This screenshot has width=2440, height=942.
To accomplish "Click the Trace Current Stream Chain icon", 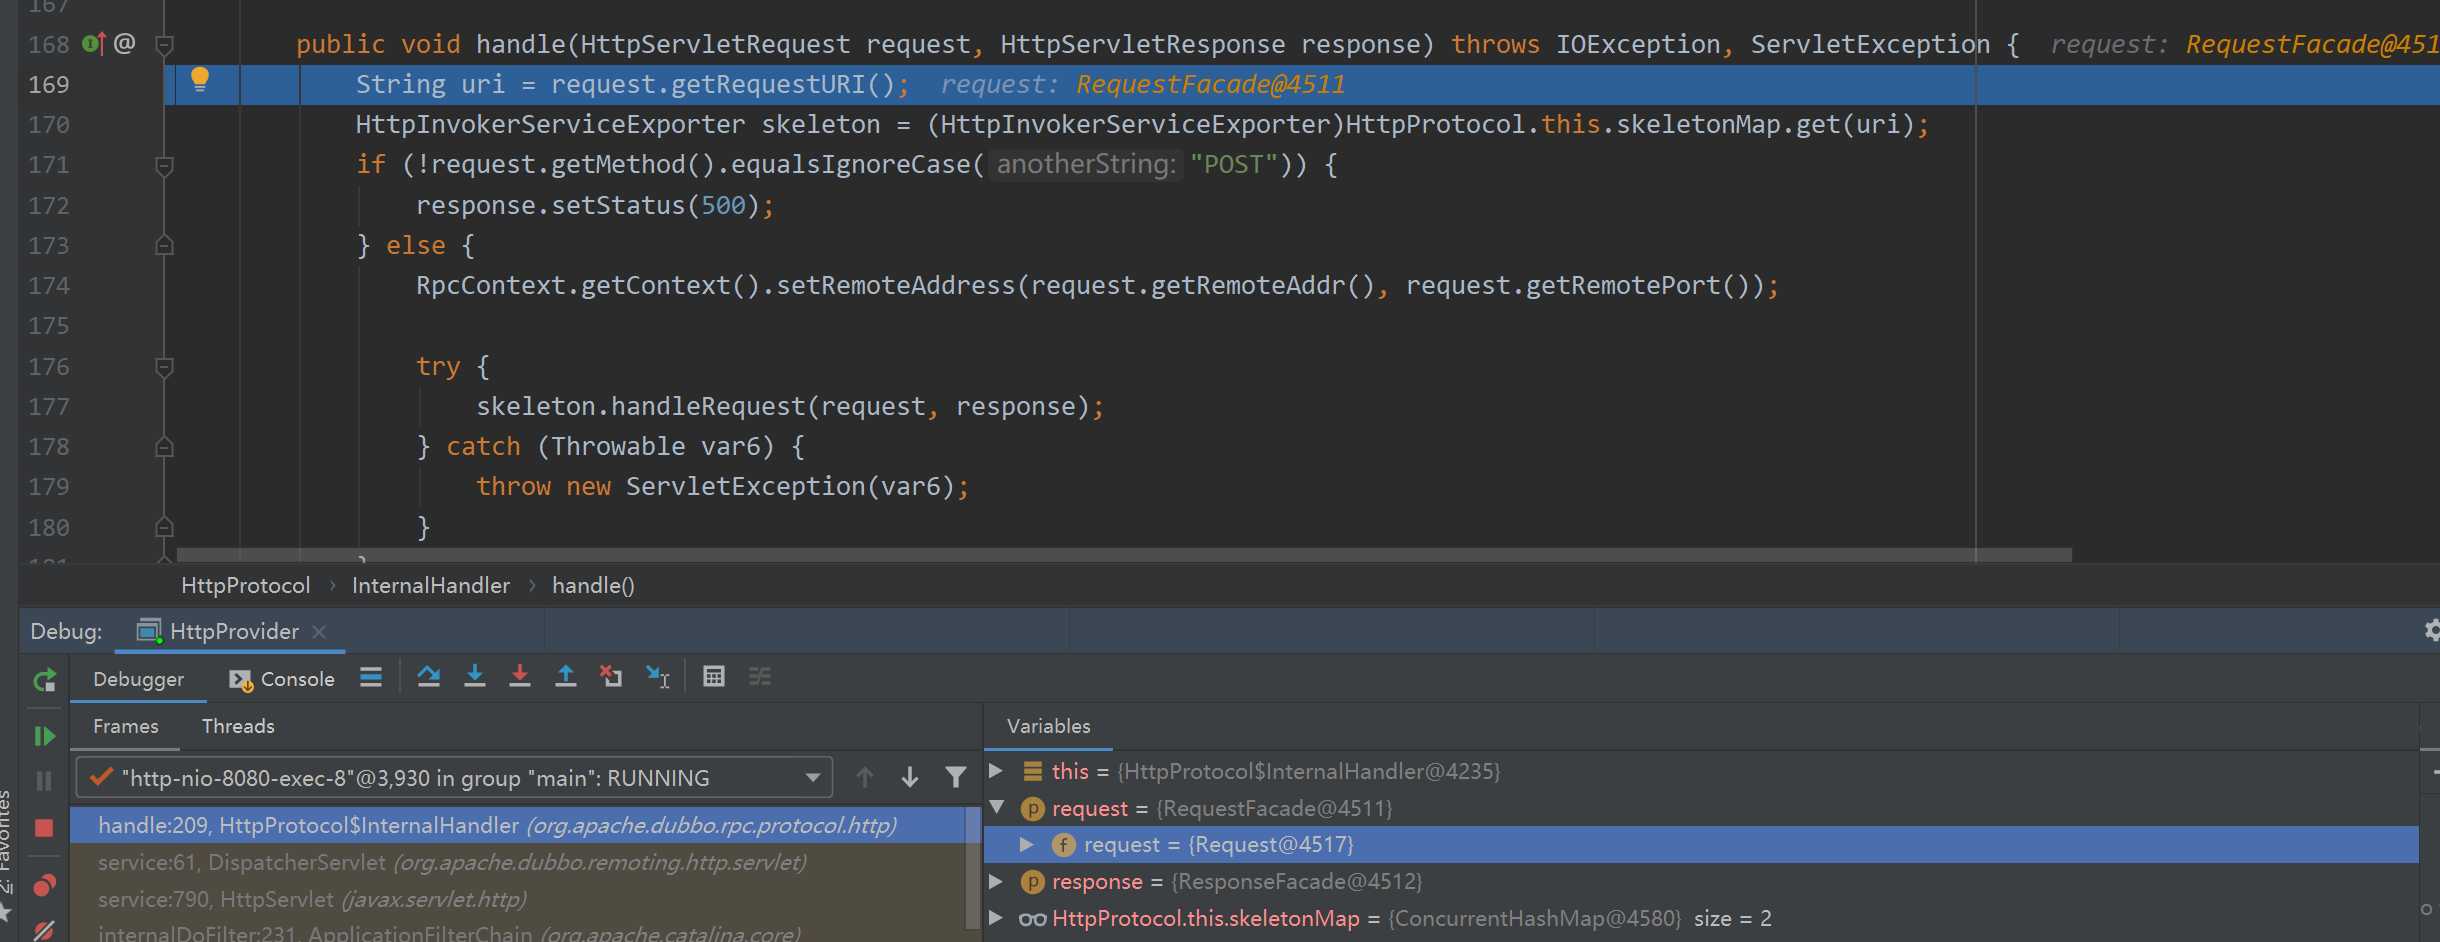I will click(x=760, y=677).
